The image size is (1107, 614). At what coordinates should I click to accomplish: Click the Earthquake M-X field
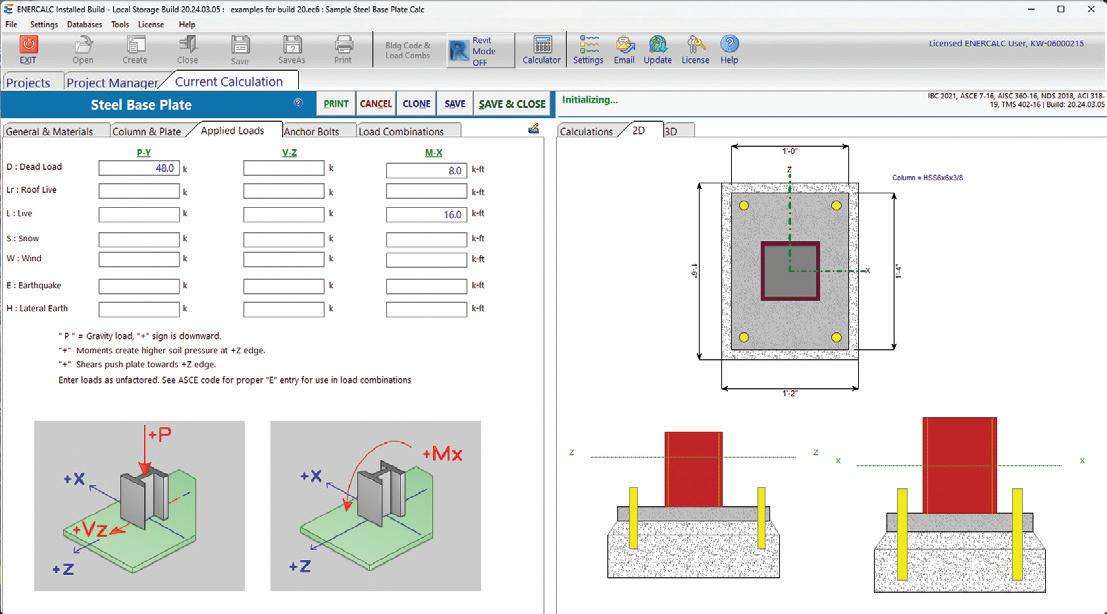426,286
